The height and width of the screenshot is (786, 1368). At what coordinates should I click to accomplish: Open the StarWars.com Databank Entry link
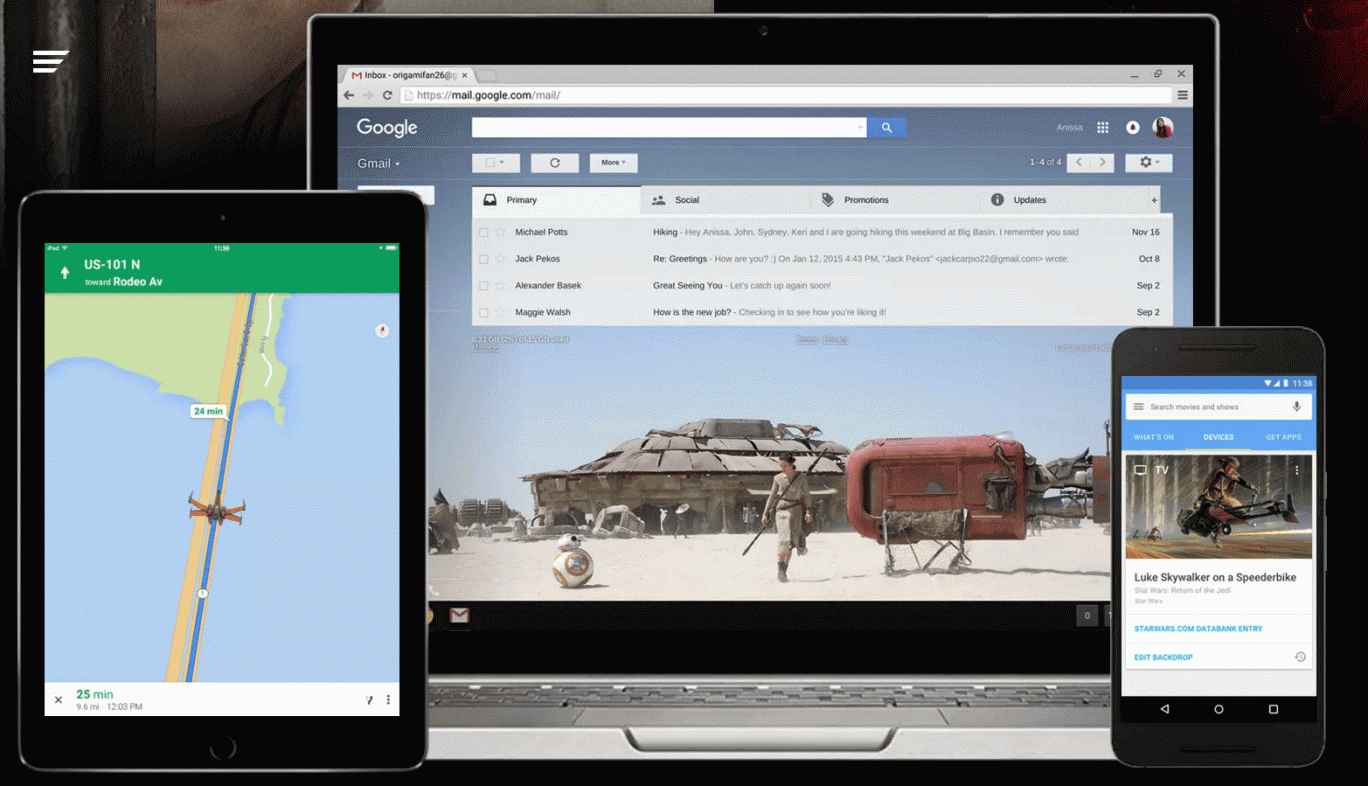click(x=1198, y=629)
